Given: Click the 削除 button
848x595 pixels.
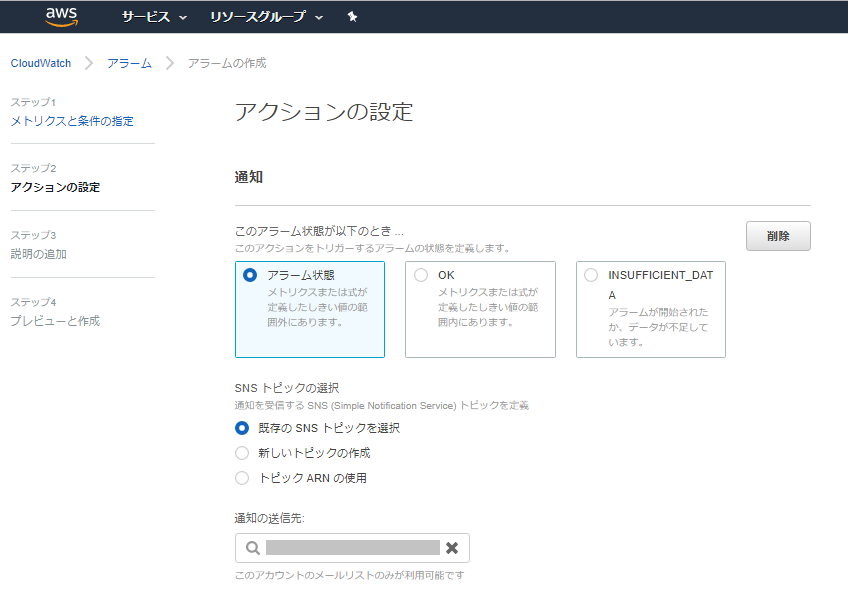Looking at the screenshot, I should click(x=778, y=236).
